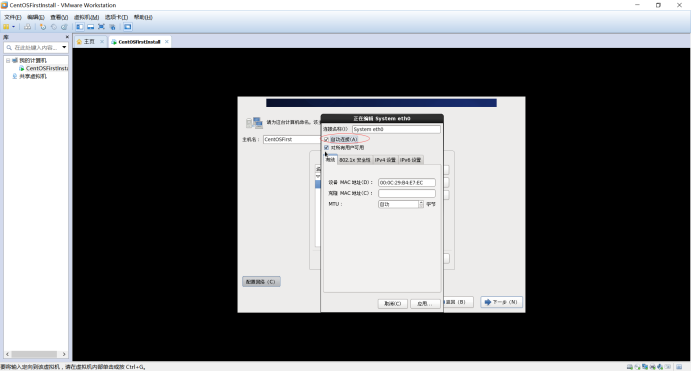Click the 配置网络(C) button
The height and width of the screenshot is (371, 692).
(x=261, y=282)
